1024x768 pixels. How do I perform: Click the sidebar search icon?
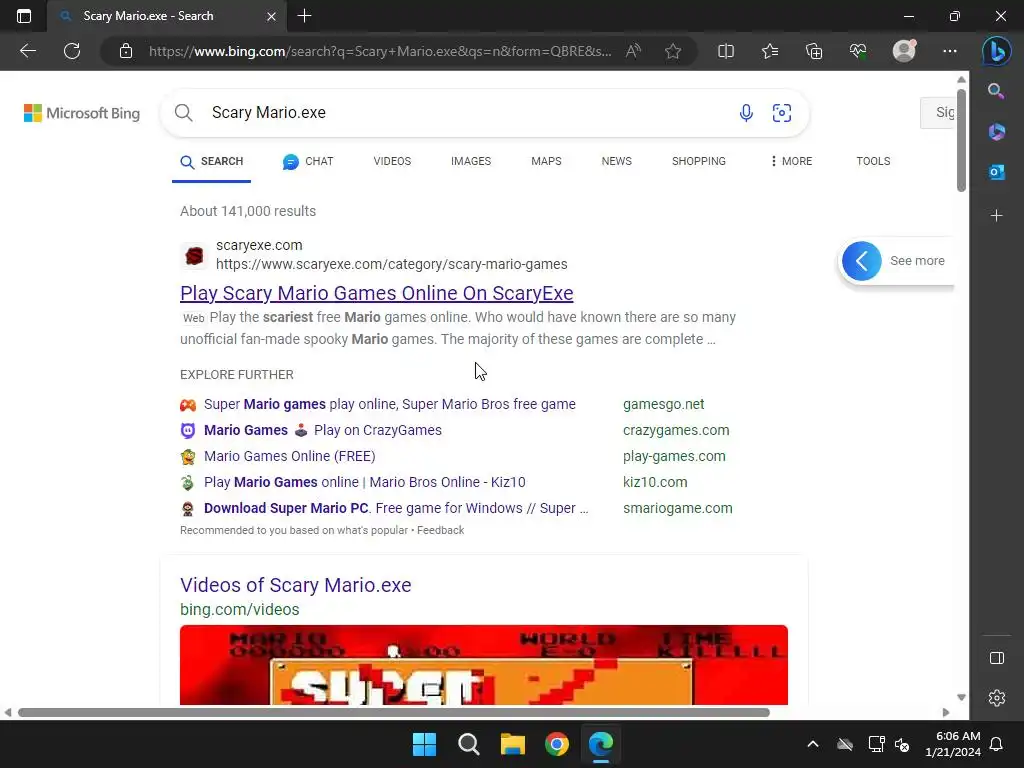click(996, 91)
